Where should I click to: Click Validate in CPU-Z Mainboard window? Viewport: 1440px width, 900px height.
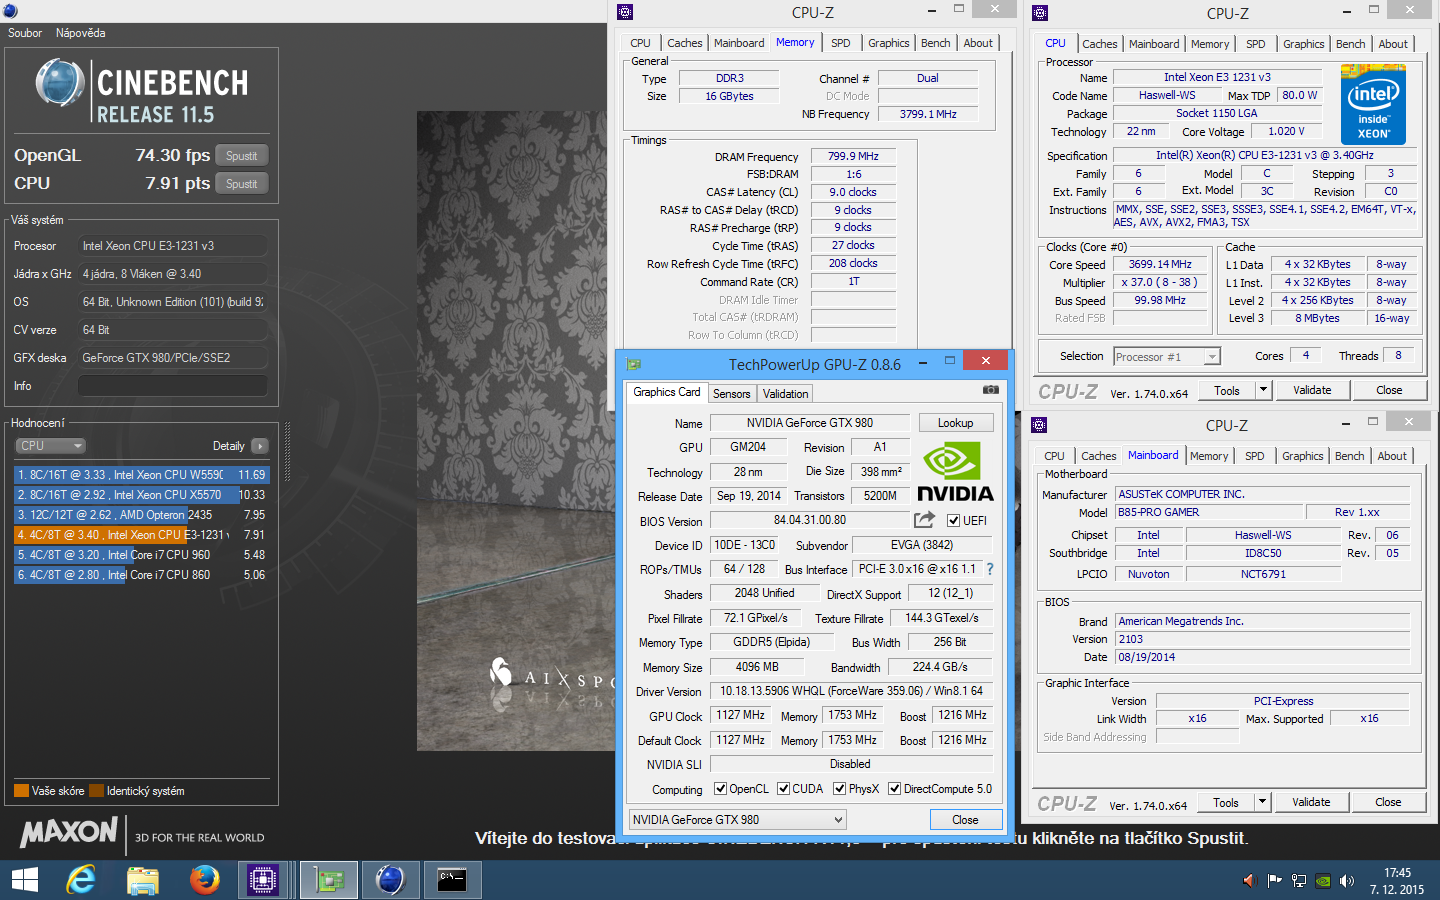1311,802
